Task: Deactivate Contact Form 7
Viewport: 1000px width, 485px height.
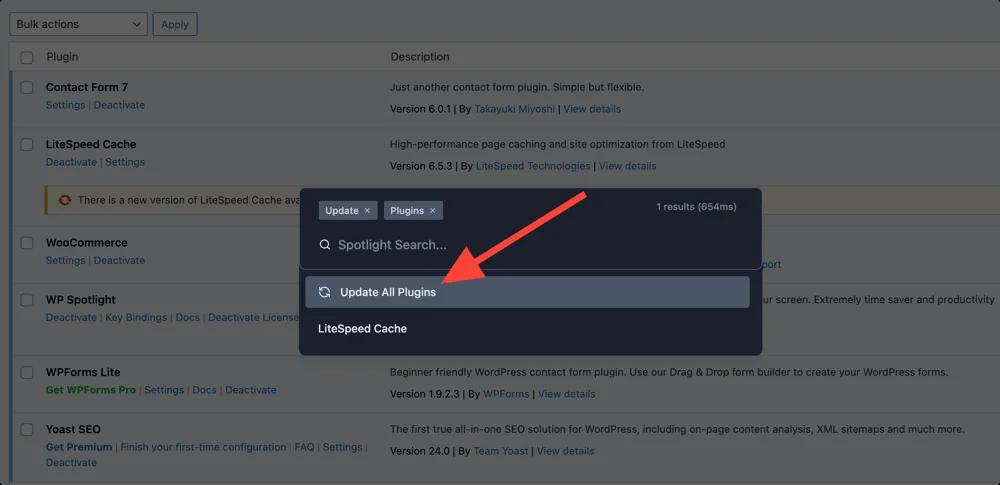Action: pyautogui.click(x=119, y=105)
